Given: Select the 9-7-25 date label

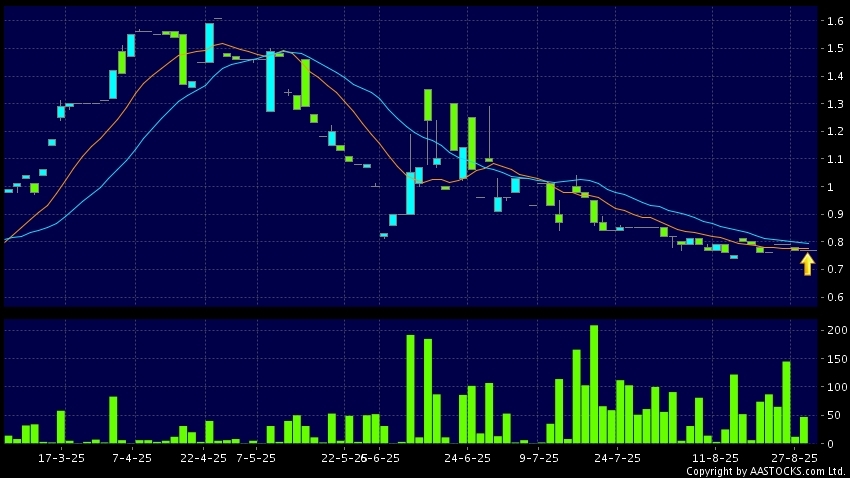Looking at the screenshot, I should click(x=538, y=458).
